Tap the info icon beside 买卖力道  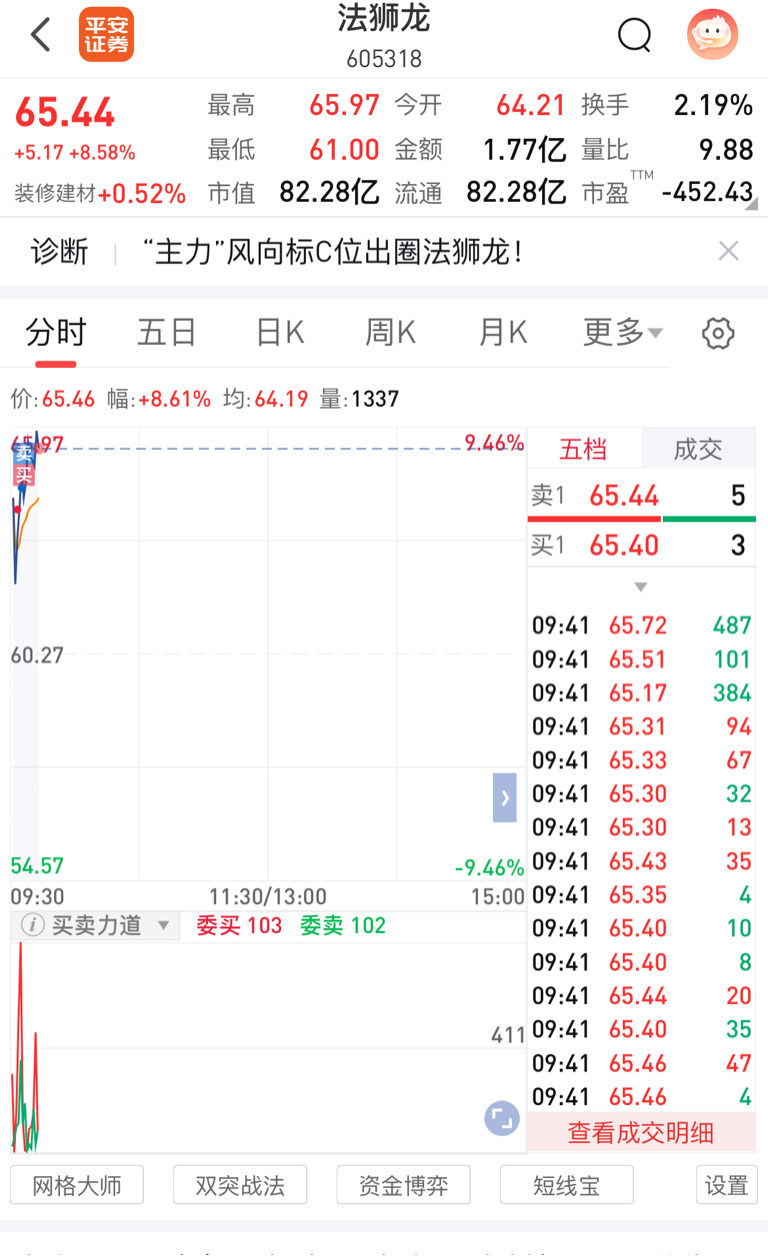click(x=32, y=925)
